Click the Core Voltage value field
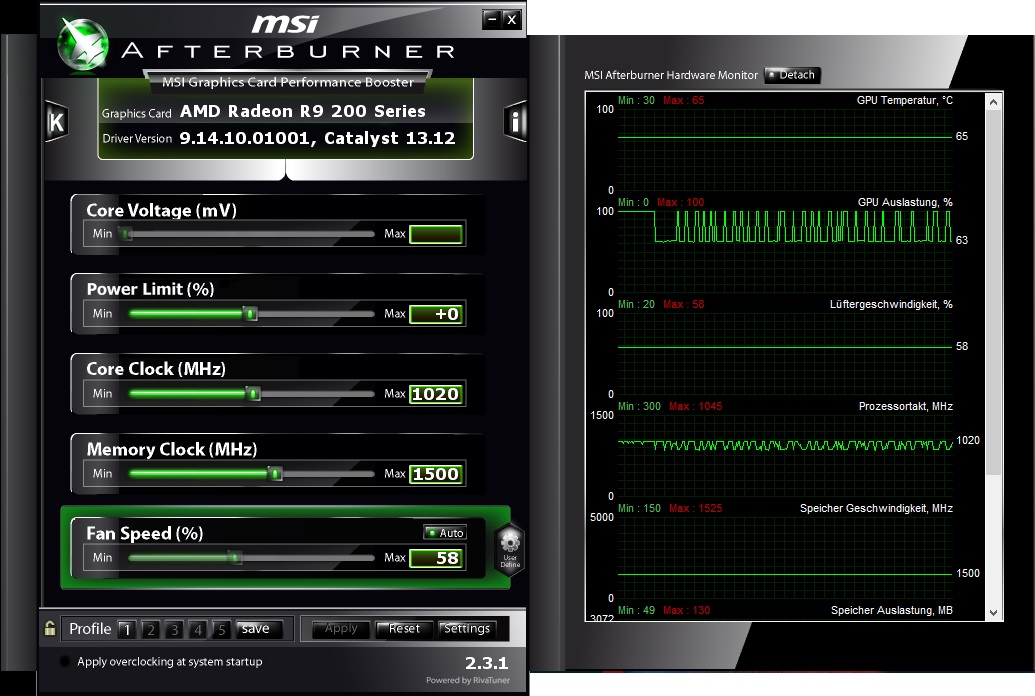This screenshot has height=696, width=1035. click(x=436, y=234)
